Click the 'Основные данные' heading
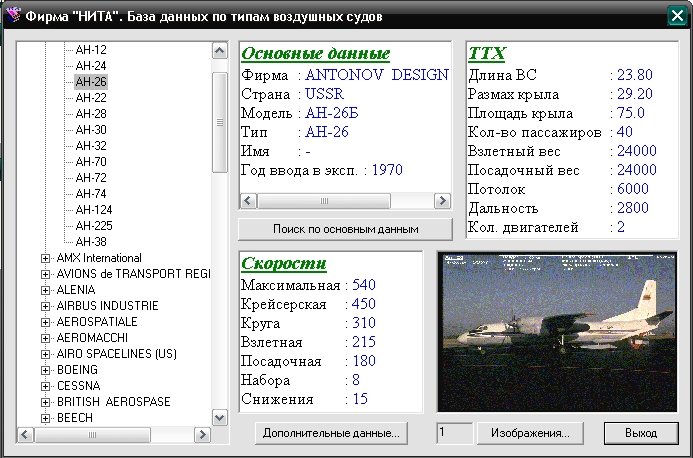 pos(316,53)
